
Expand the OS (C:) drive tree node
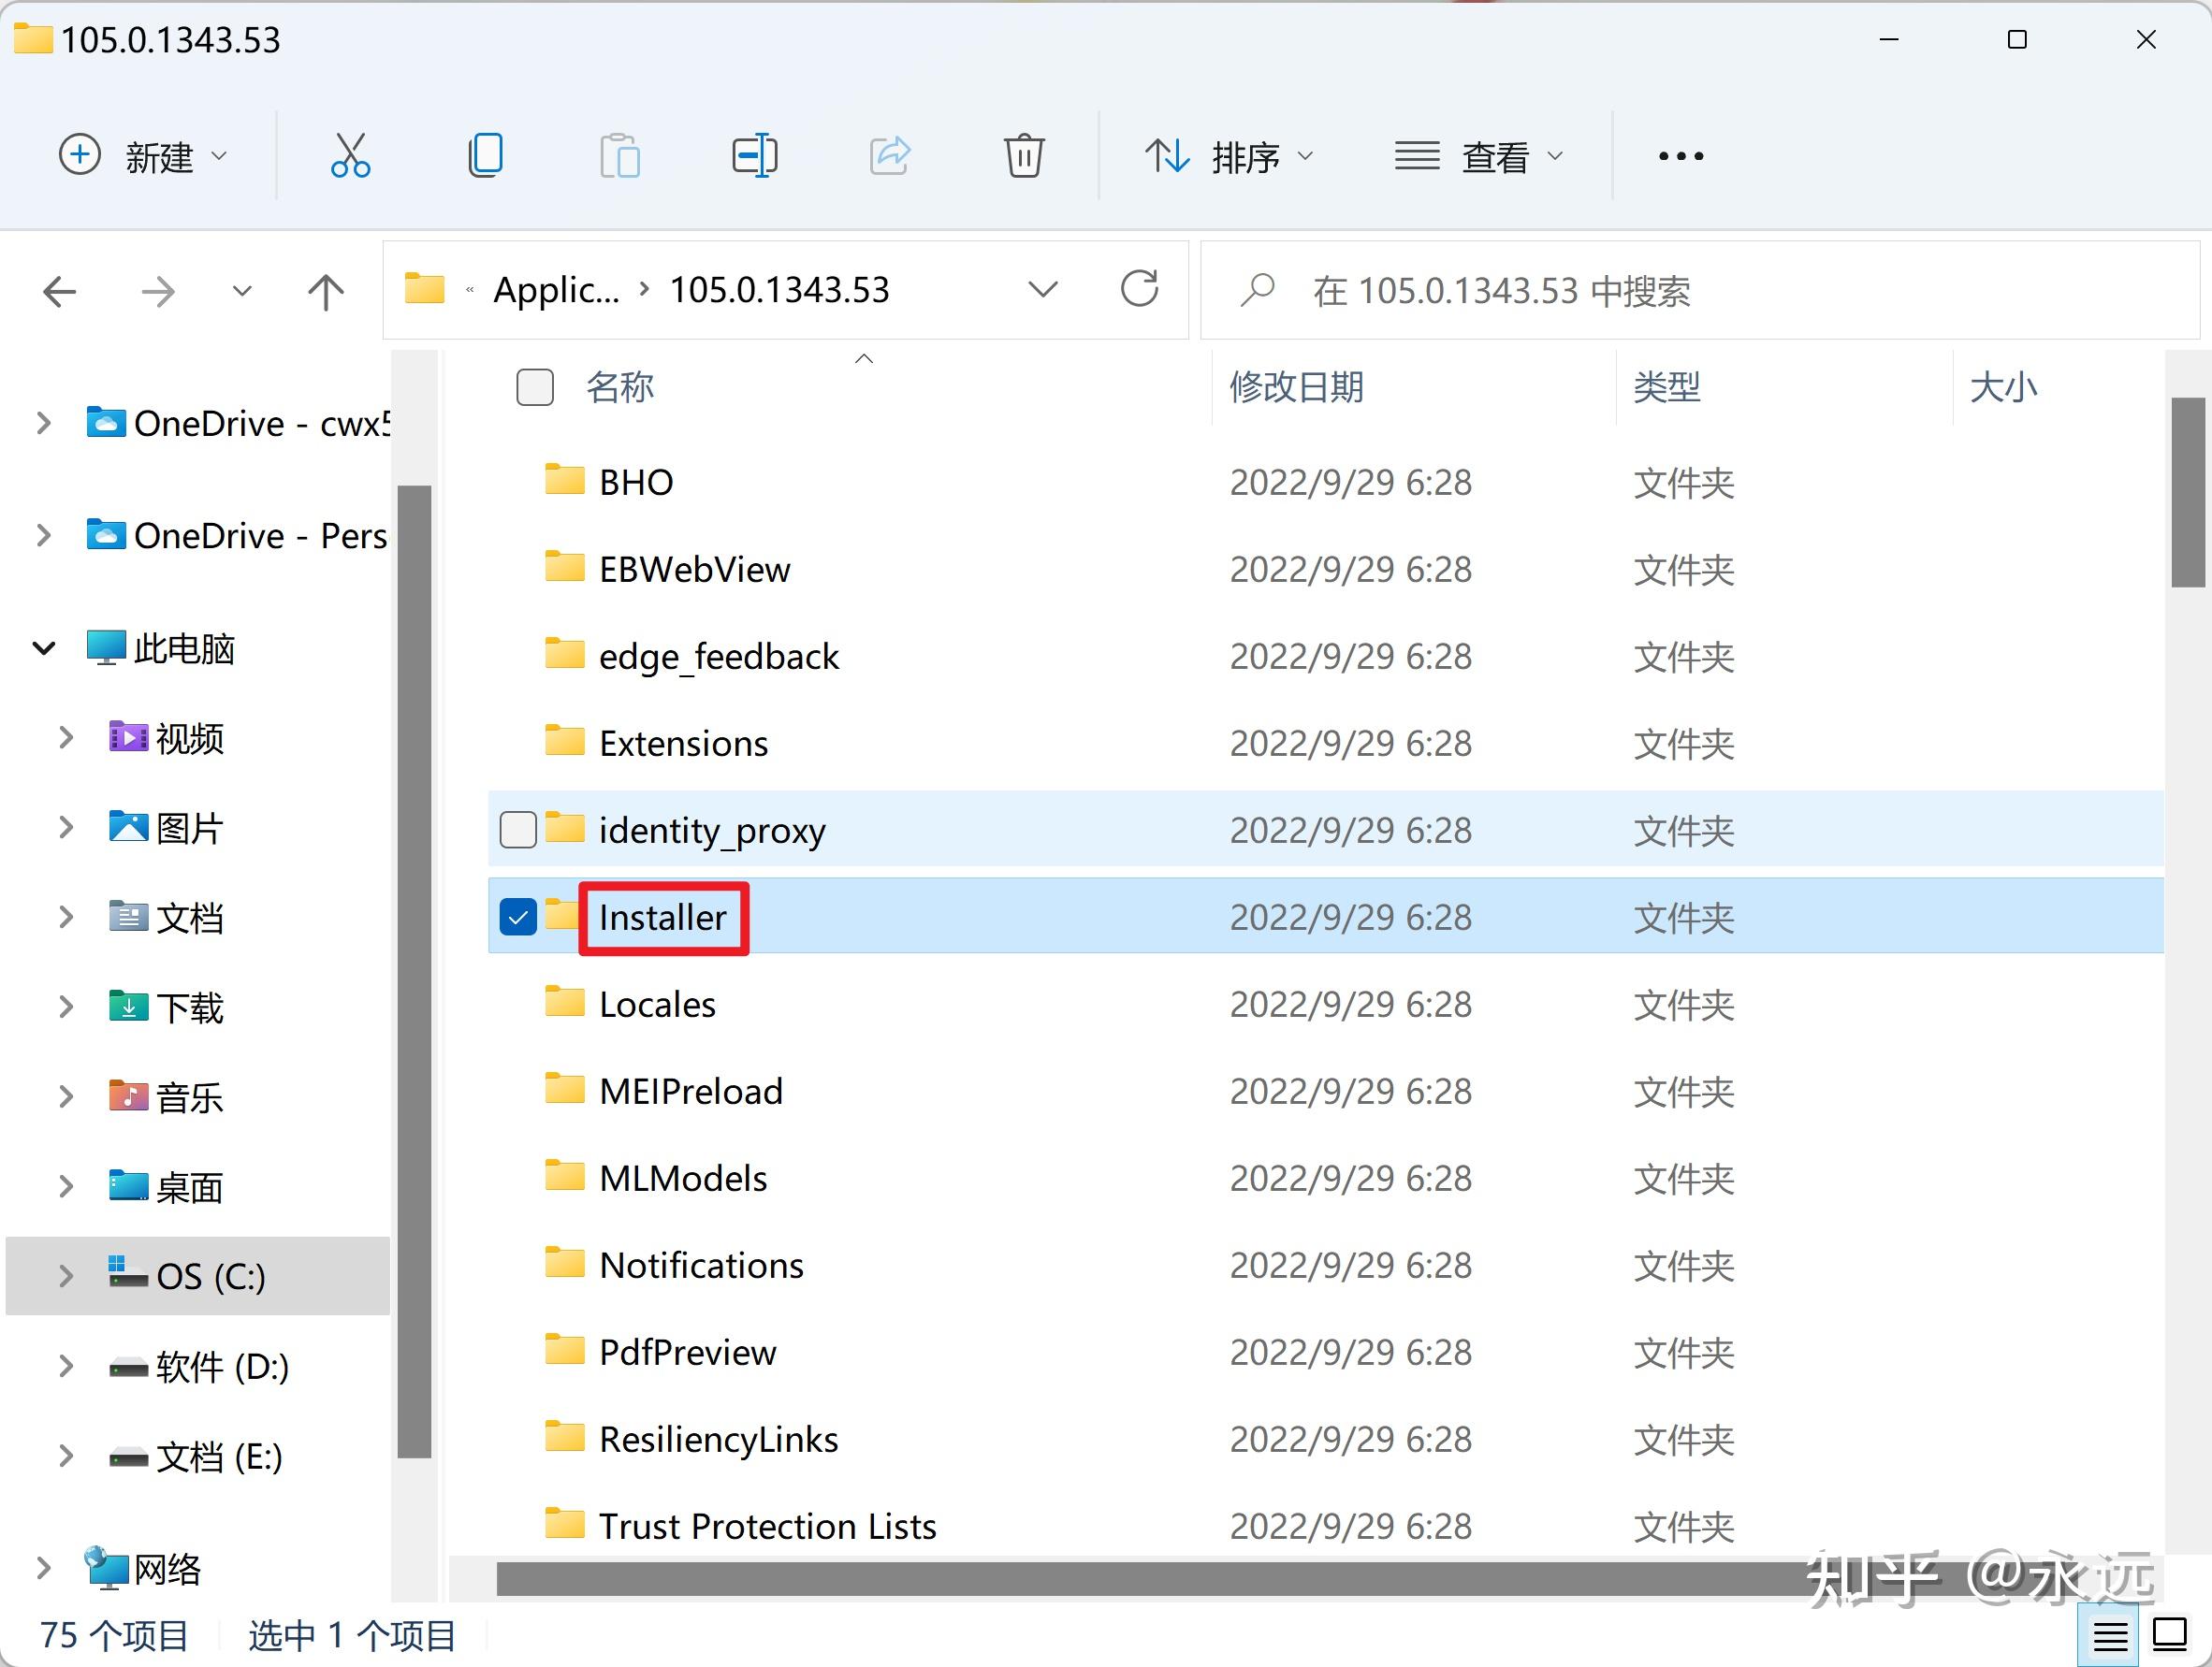click(66, 1276)
